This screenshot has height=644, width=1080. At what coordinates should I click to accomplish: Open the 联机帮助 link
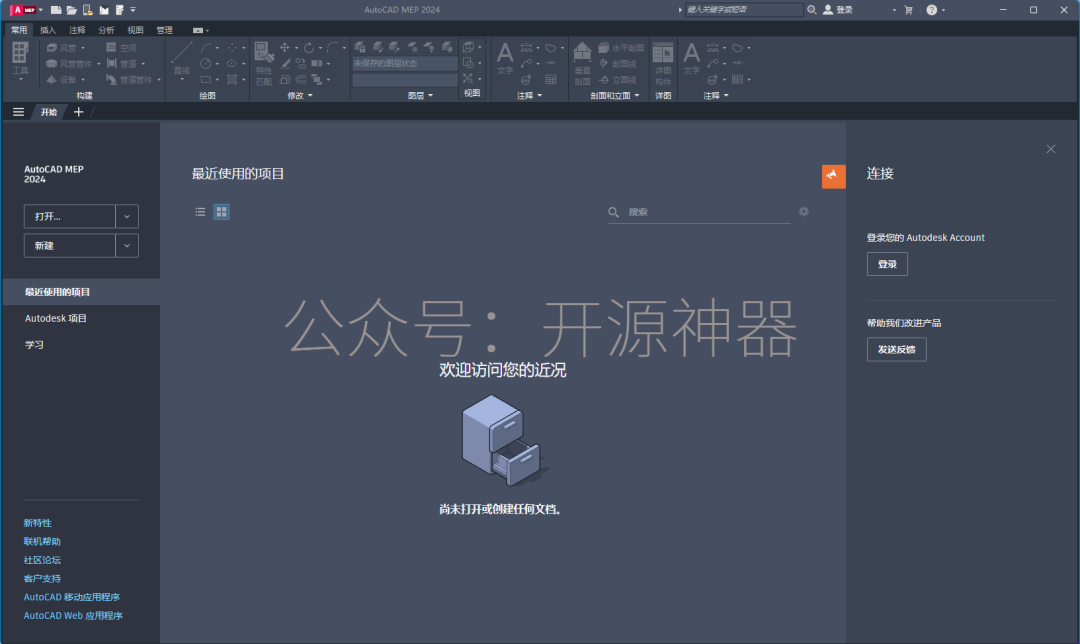tap(42, 541)
